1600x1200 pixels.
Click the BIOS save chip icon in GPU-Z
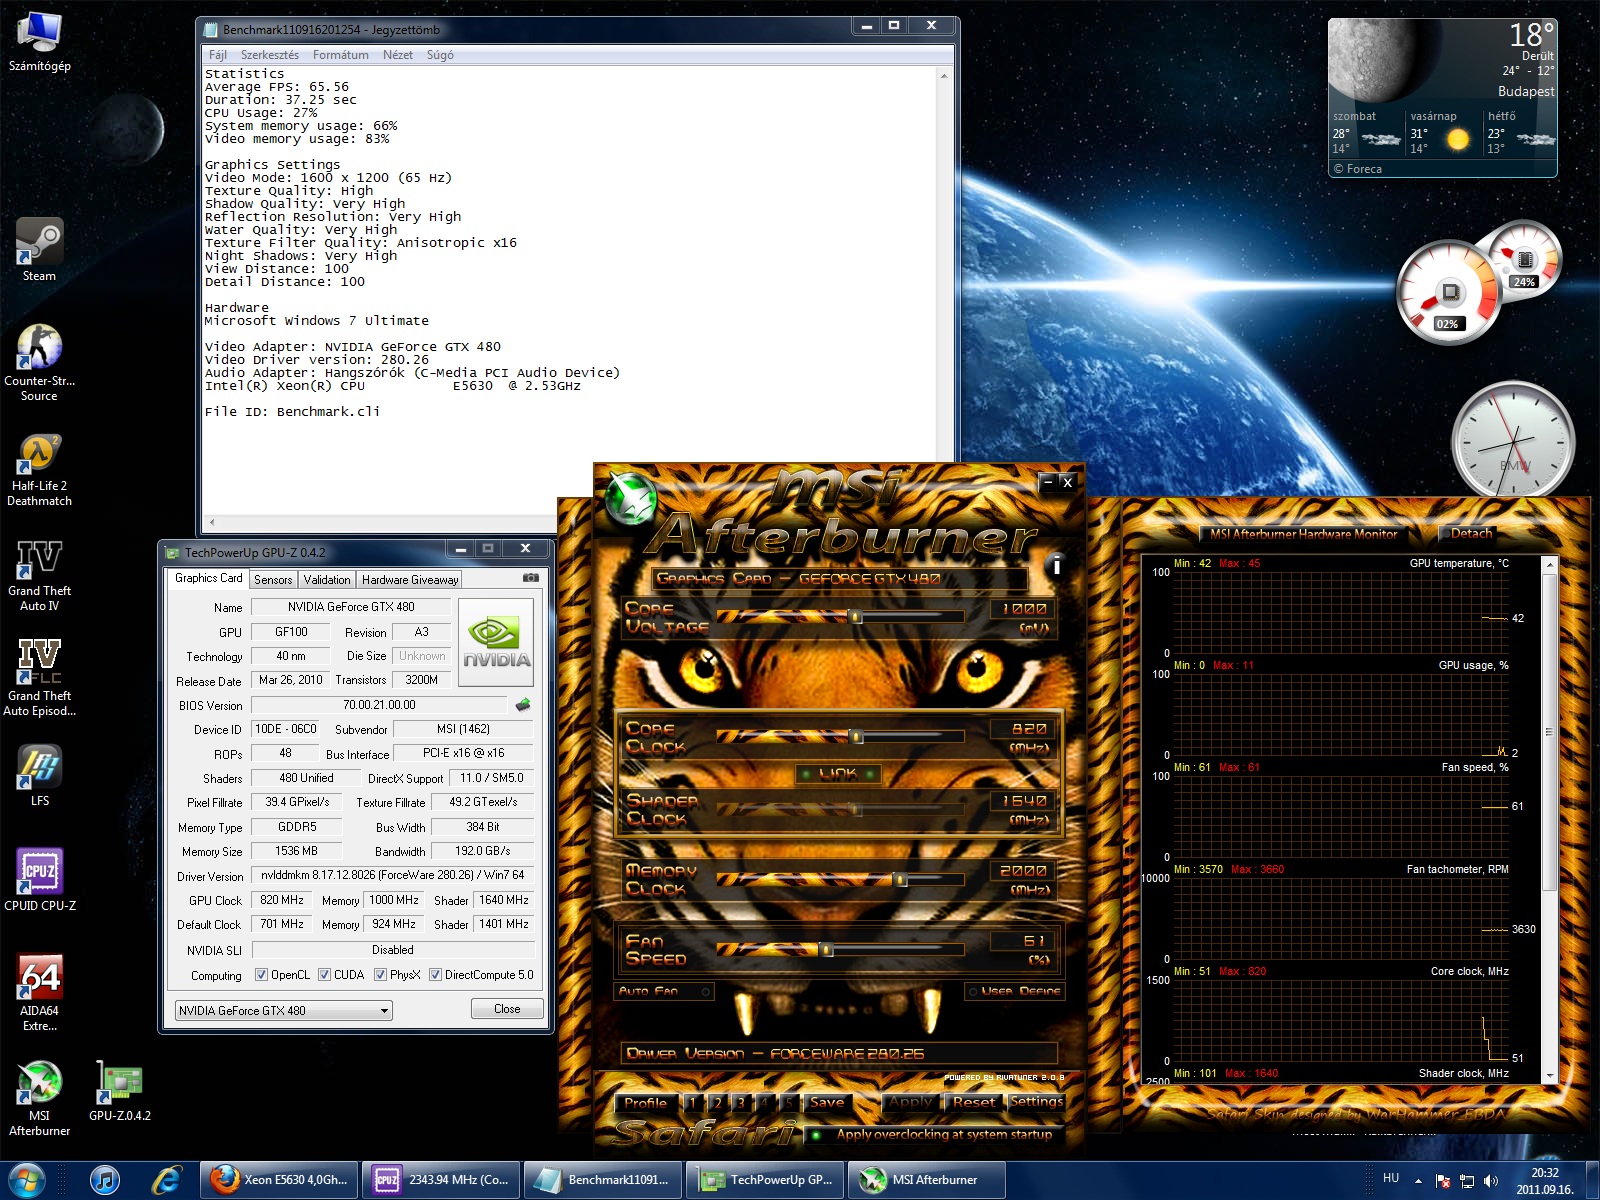(522, 705)
